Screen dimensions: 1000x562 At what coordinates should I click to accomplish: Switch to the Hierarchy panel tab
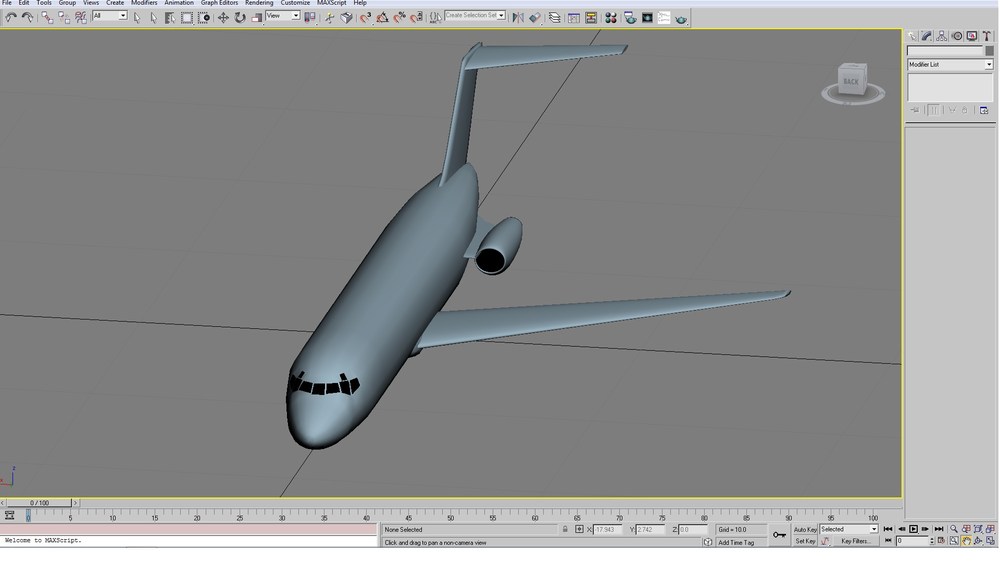point(942,36)
